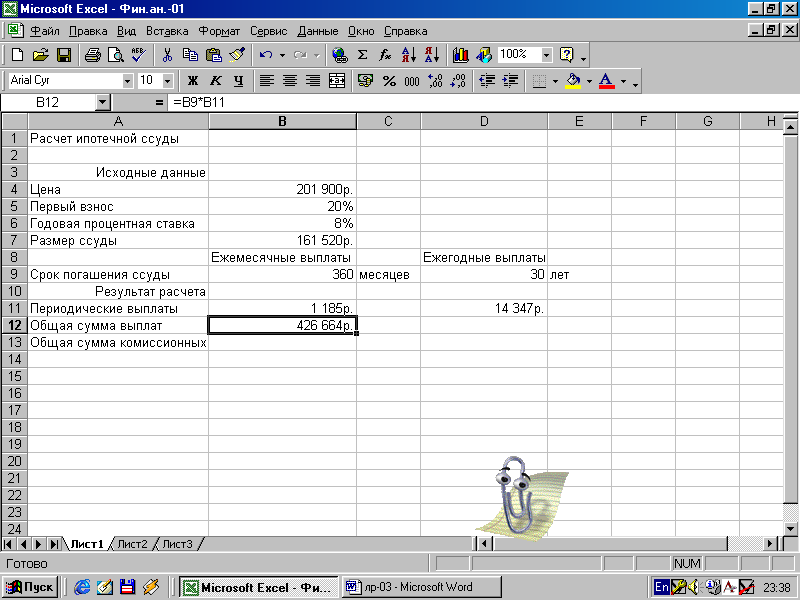Toggle bold formatting (Ж) button

pyautogui.click(x=192, y=81)
